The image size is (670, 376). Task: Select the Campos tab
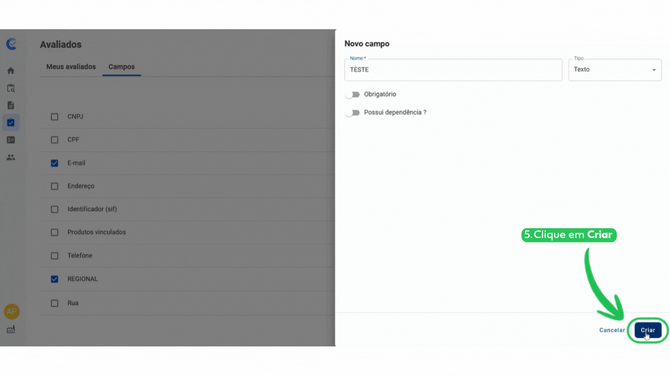(121, 67)
